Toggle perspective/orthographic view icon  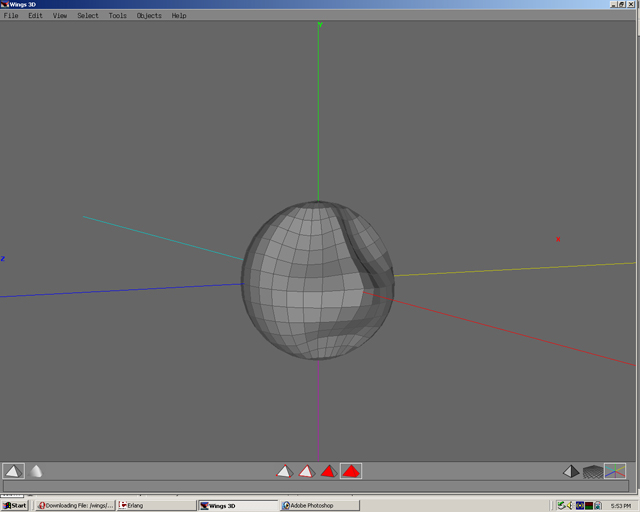point(571,471)
